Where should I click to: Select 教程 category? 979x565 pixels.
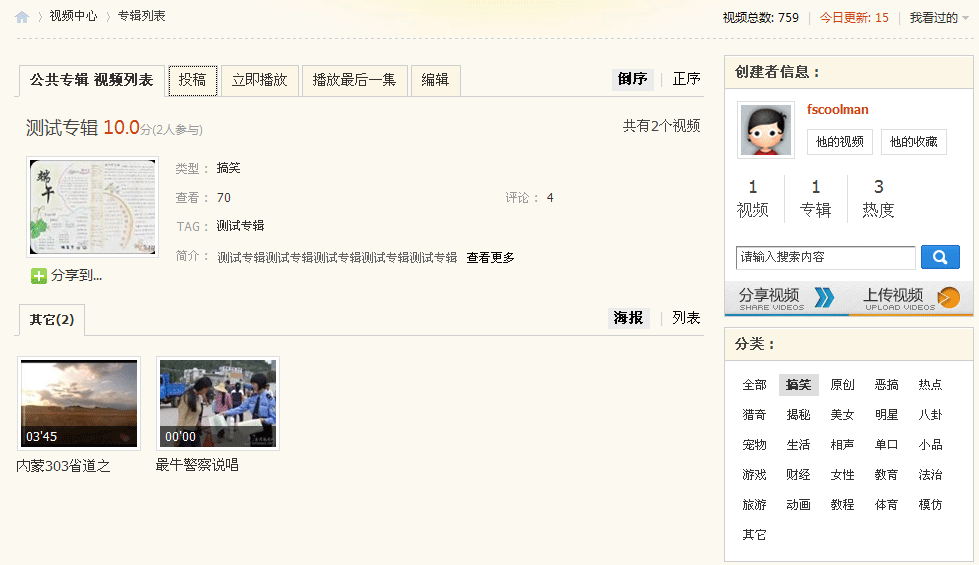(842, 504)
